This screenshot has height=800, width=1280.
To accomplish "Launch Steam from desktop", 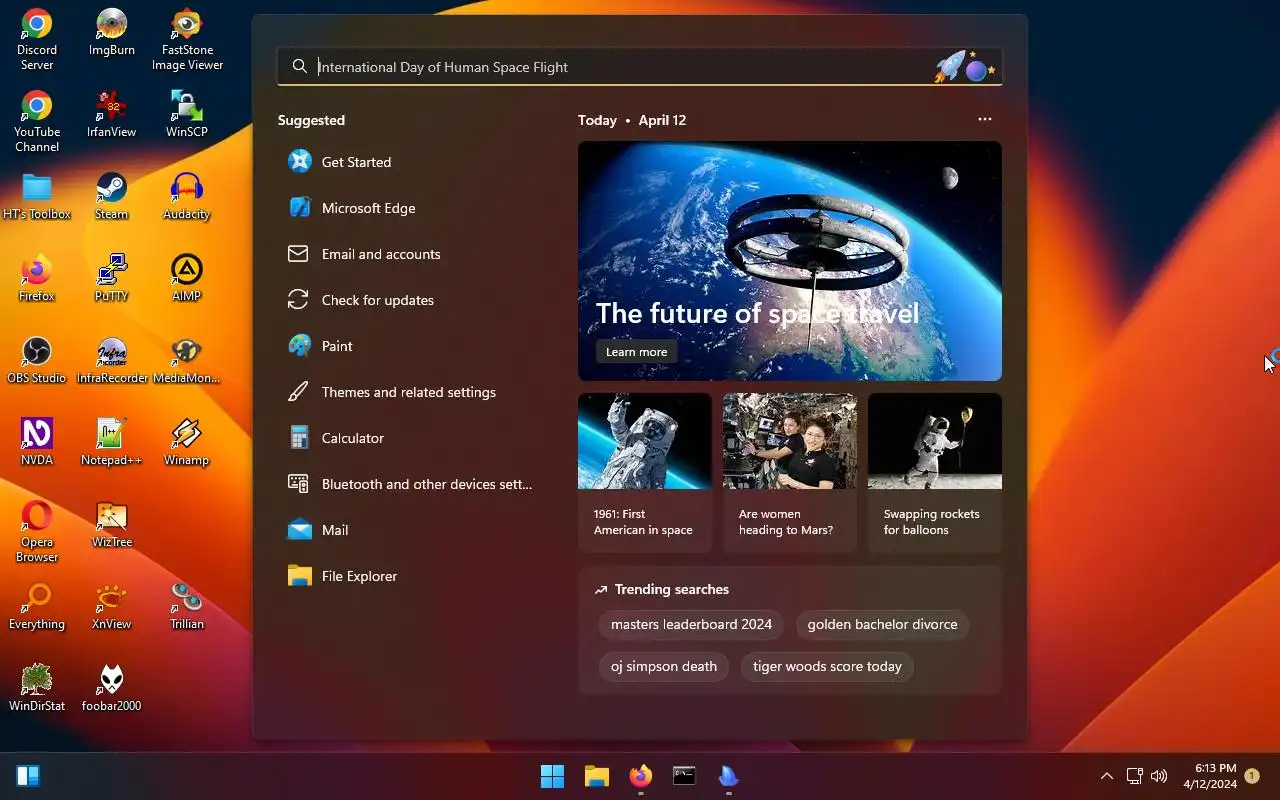I will pos(112,197).
